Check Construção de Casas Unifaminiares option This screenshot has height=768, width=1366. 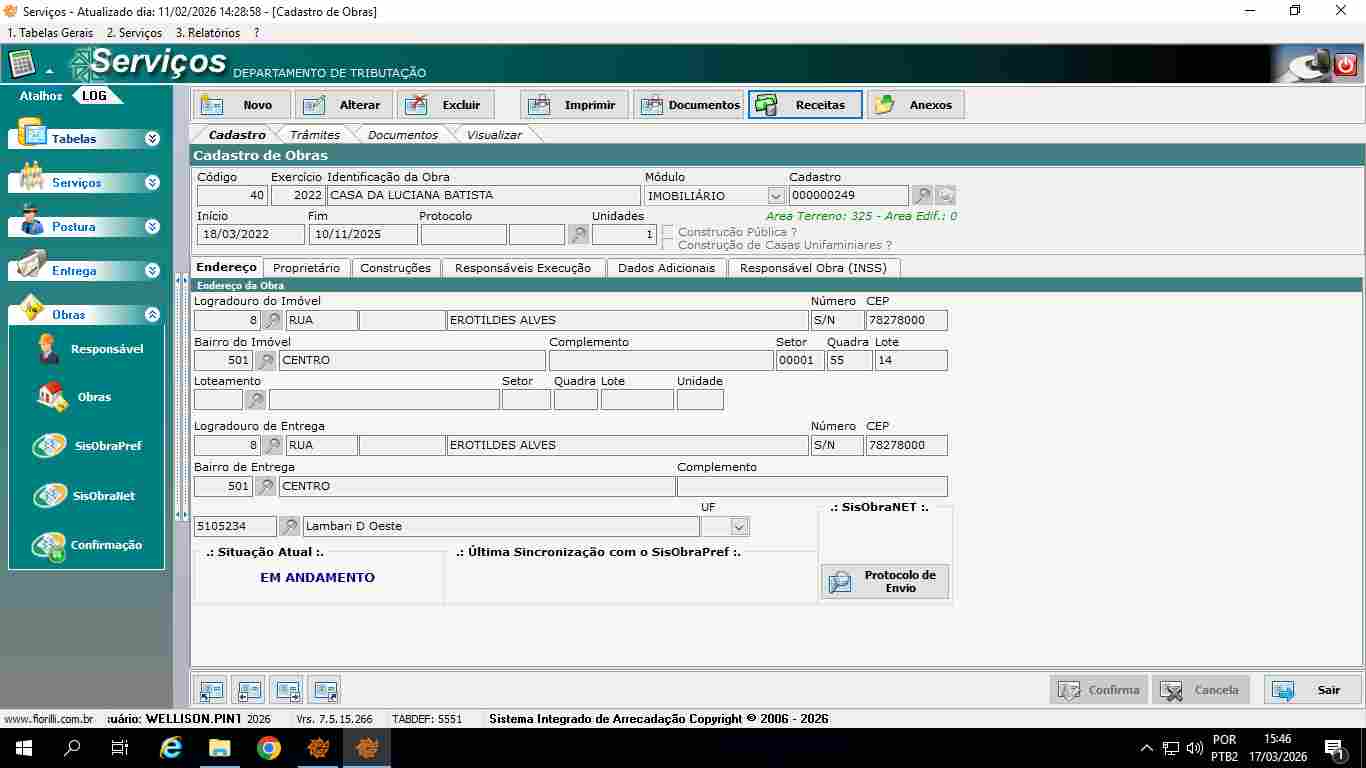(x=668, y=245)
